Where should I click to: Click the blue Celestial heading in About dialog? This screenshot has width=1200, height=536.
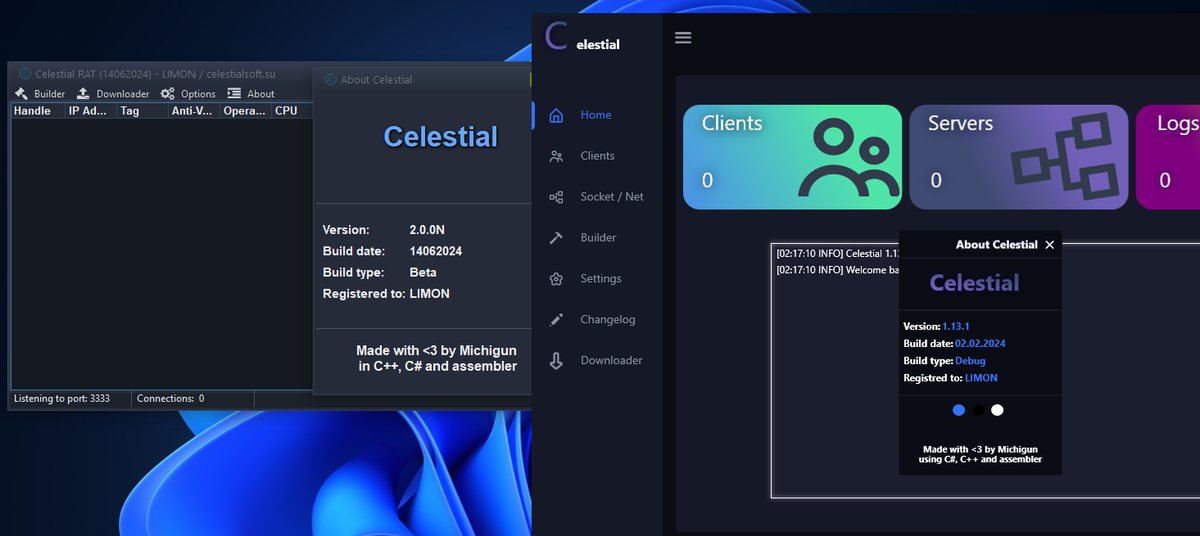(x=441, y=136)
